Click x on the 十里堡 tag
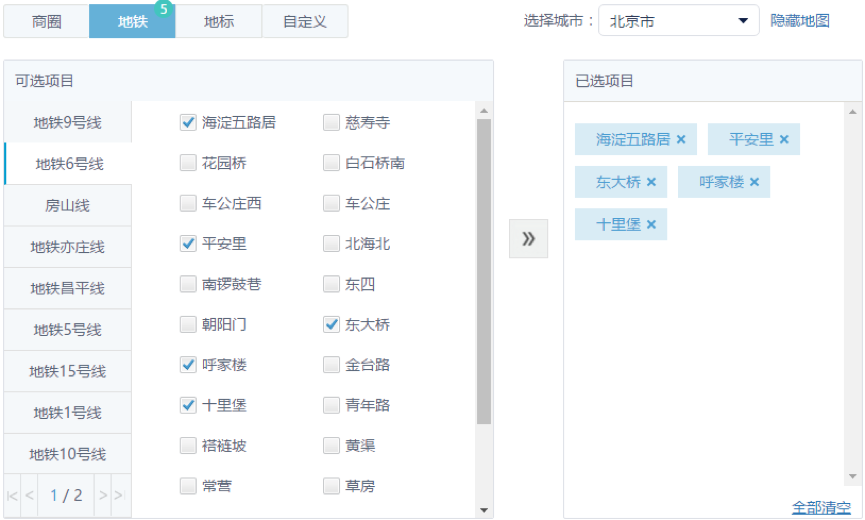The height and width of the screenshot is (520, 865). point(651,225)
